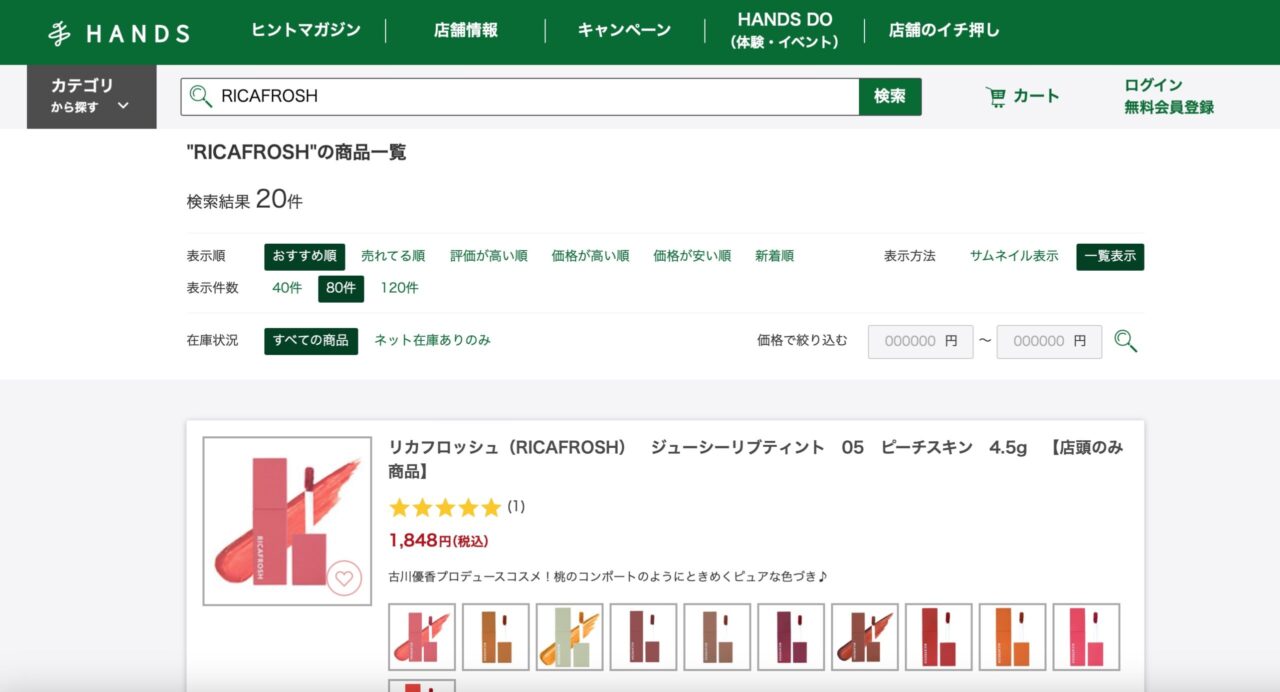
Task: Open the HANDS DO events menu
Action: (x=784, y=30)
